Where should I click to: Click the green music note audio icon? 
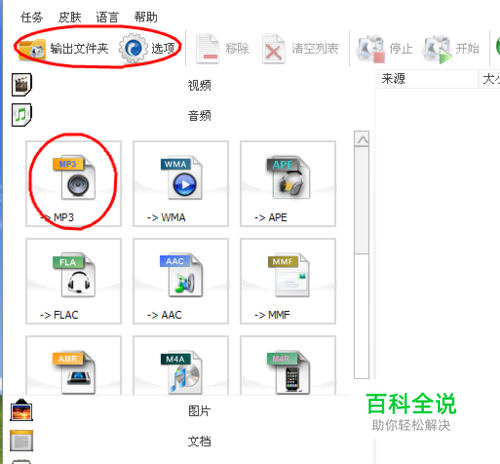click(x=22, y=115)
